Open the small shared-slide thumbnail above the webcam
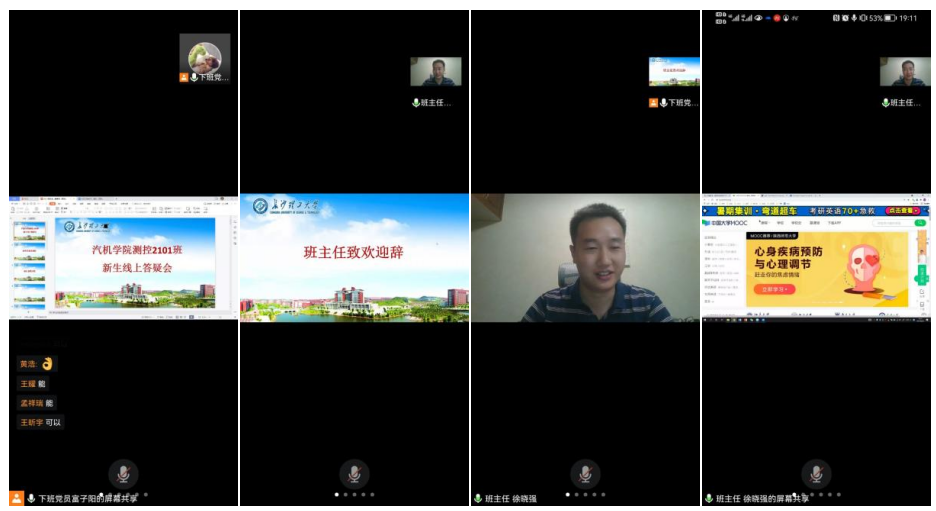 (674, 72)
